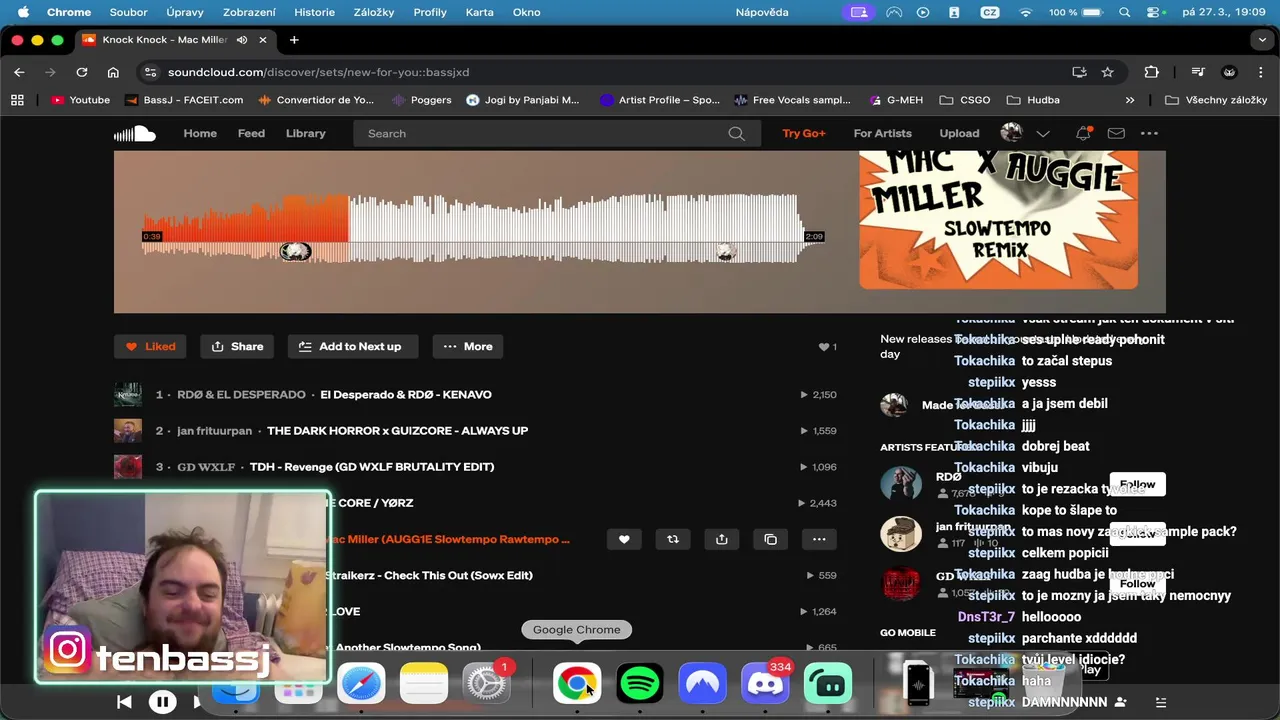Open SoundCloud messages envelope icon
1280x720 pixels.
click(1116, 133)
